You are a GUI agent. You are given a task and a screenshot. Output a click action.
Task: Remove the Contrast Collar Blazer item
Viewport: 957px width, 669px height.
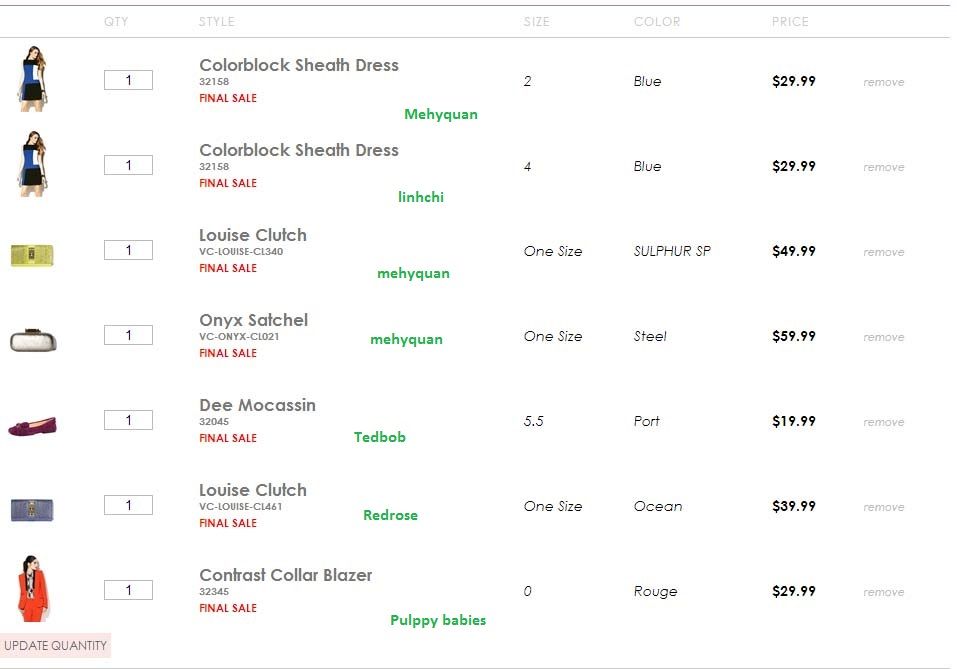tap(883, 592)
